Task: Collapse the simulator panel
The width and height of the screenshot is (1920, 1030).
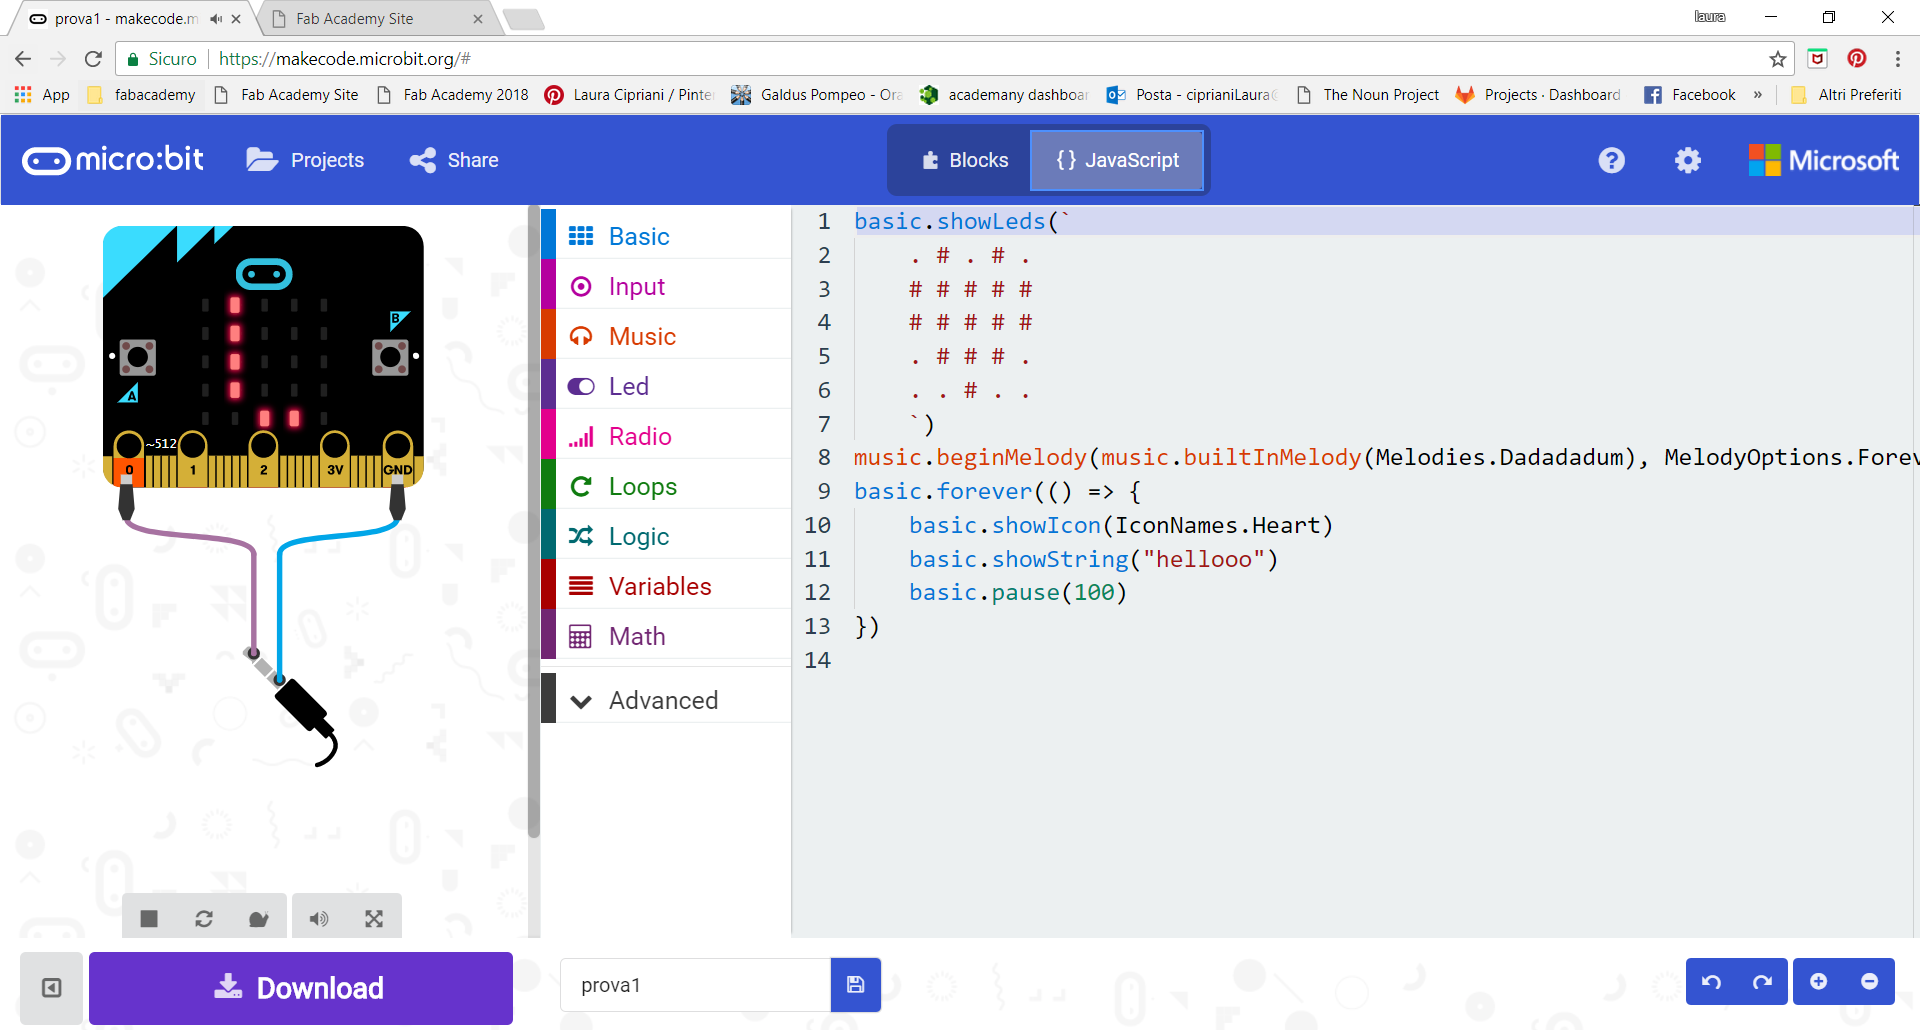Action: click(51, 988)
